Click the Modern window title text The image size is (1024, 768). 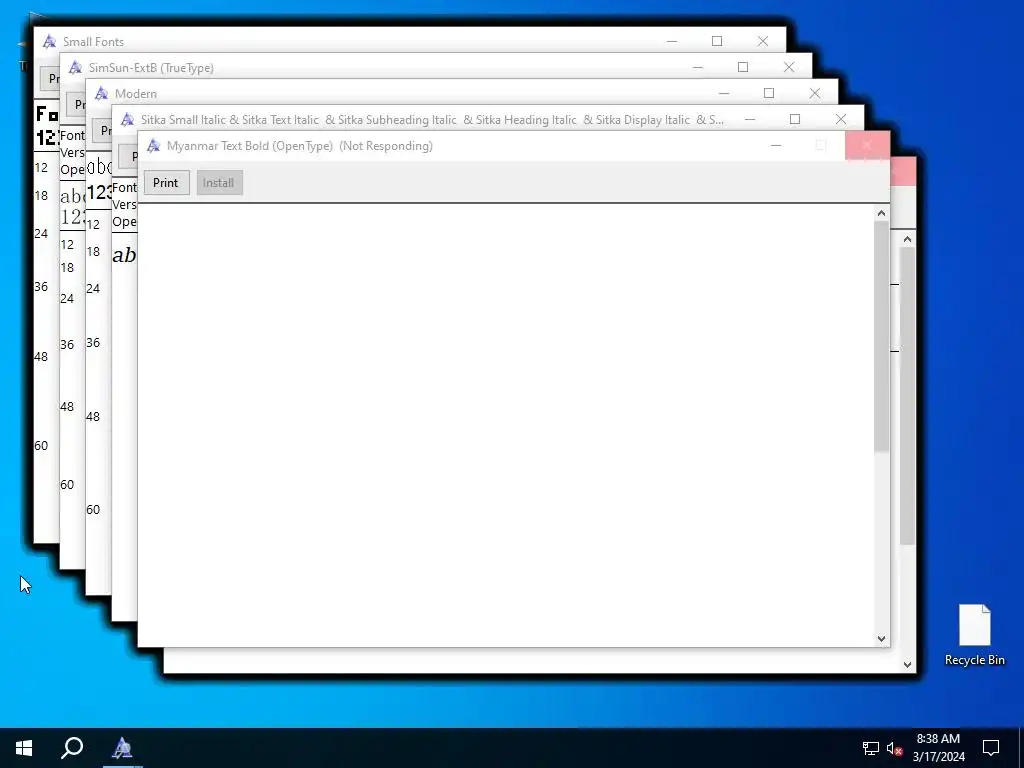click(x=136, y=94)
